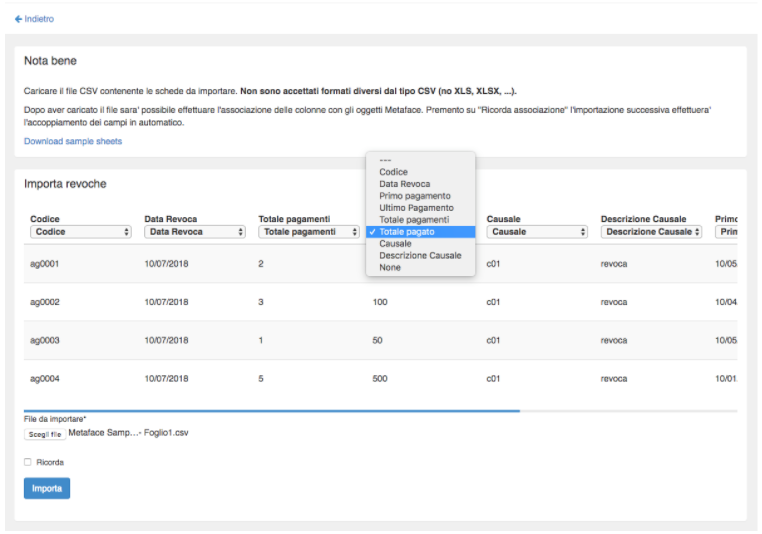The image size is (762, 534).
Task: Click the Scegli file button
Action: tap(45, 434)
